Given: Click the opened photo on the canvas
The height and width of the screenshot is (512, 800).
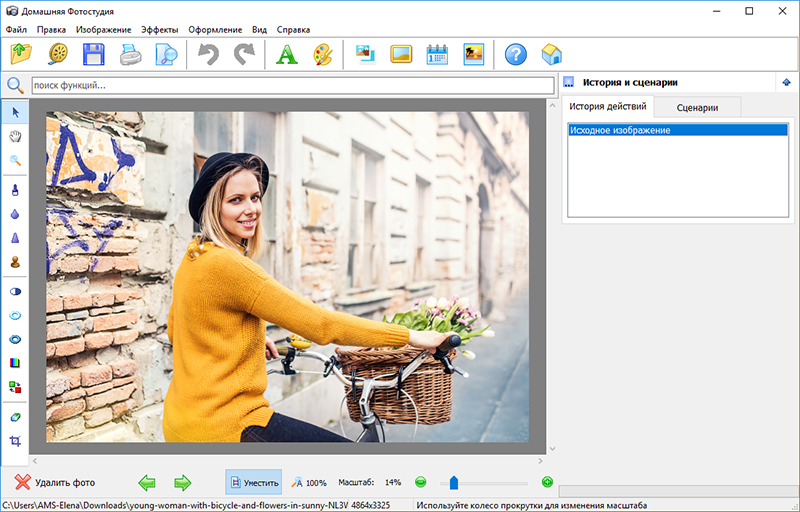Looking at the screenshot, I should [288, 277].
